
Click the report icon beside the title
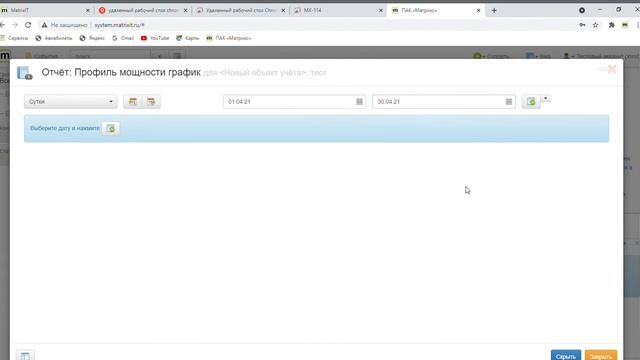coord(24,73)
